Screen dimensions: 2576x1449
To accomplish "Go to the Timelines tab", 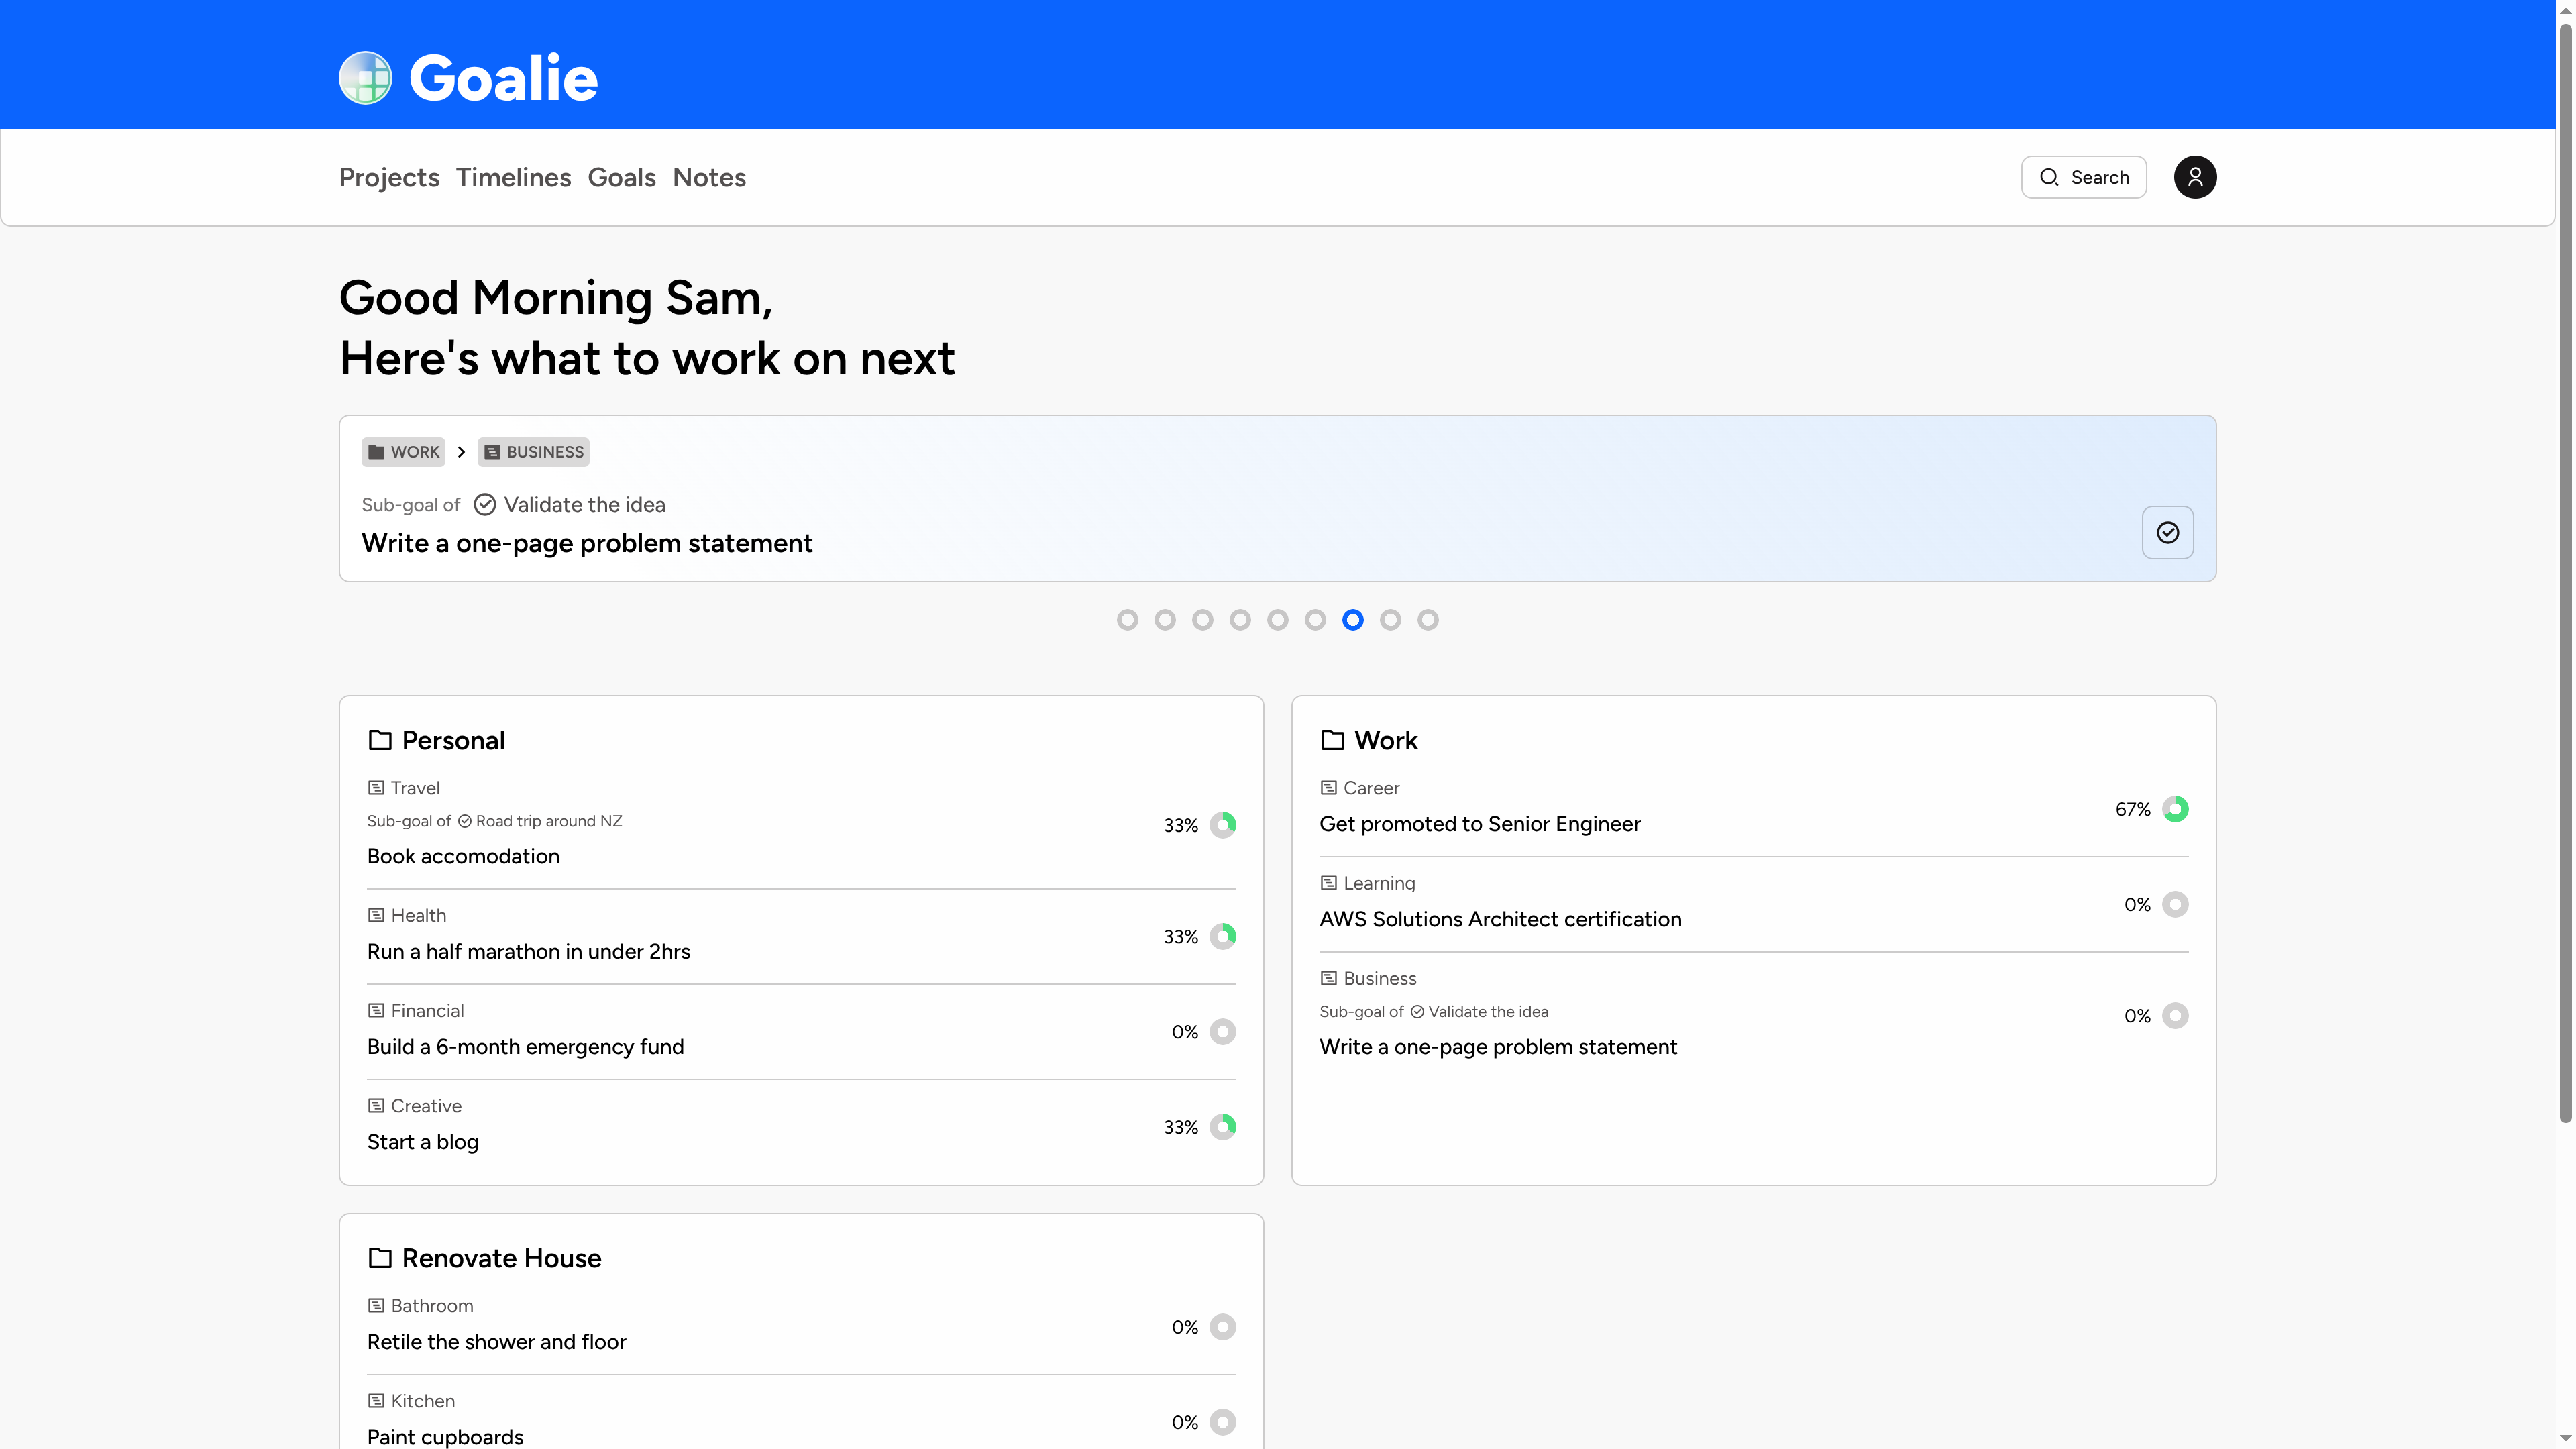I will click(513, 177).
